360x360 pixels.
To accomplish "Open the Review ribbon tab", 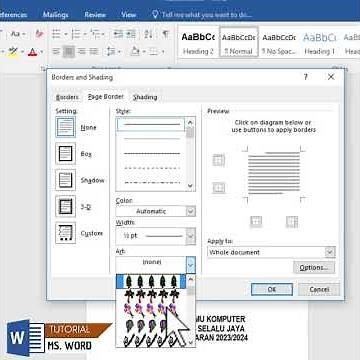I will [x=95, y=15].
